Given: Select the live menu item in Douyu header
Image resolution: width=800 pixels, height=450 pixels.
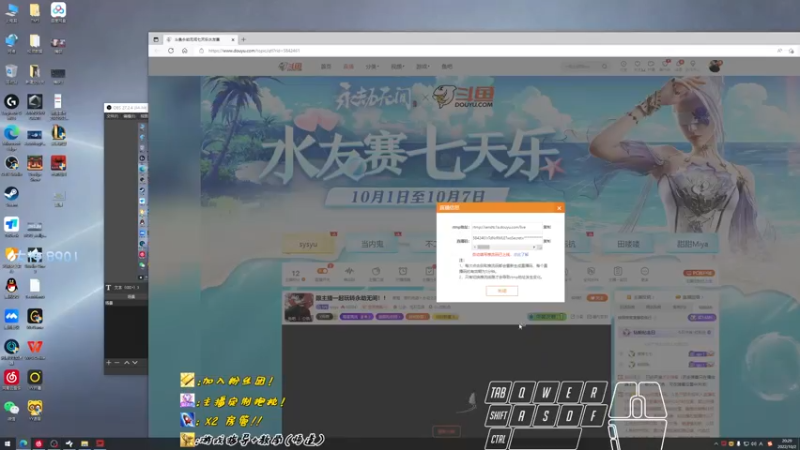Looking at the screenshot, I should [x=348, y=66].
